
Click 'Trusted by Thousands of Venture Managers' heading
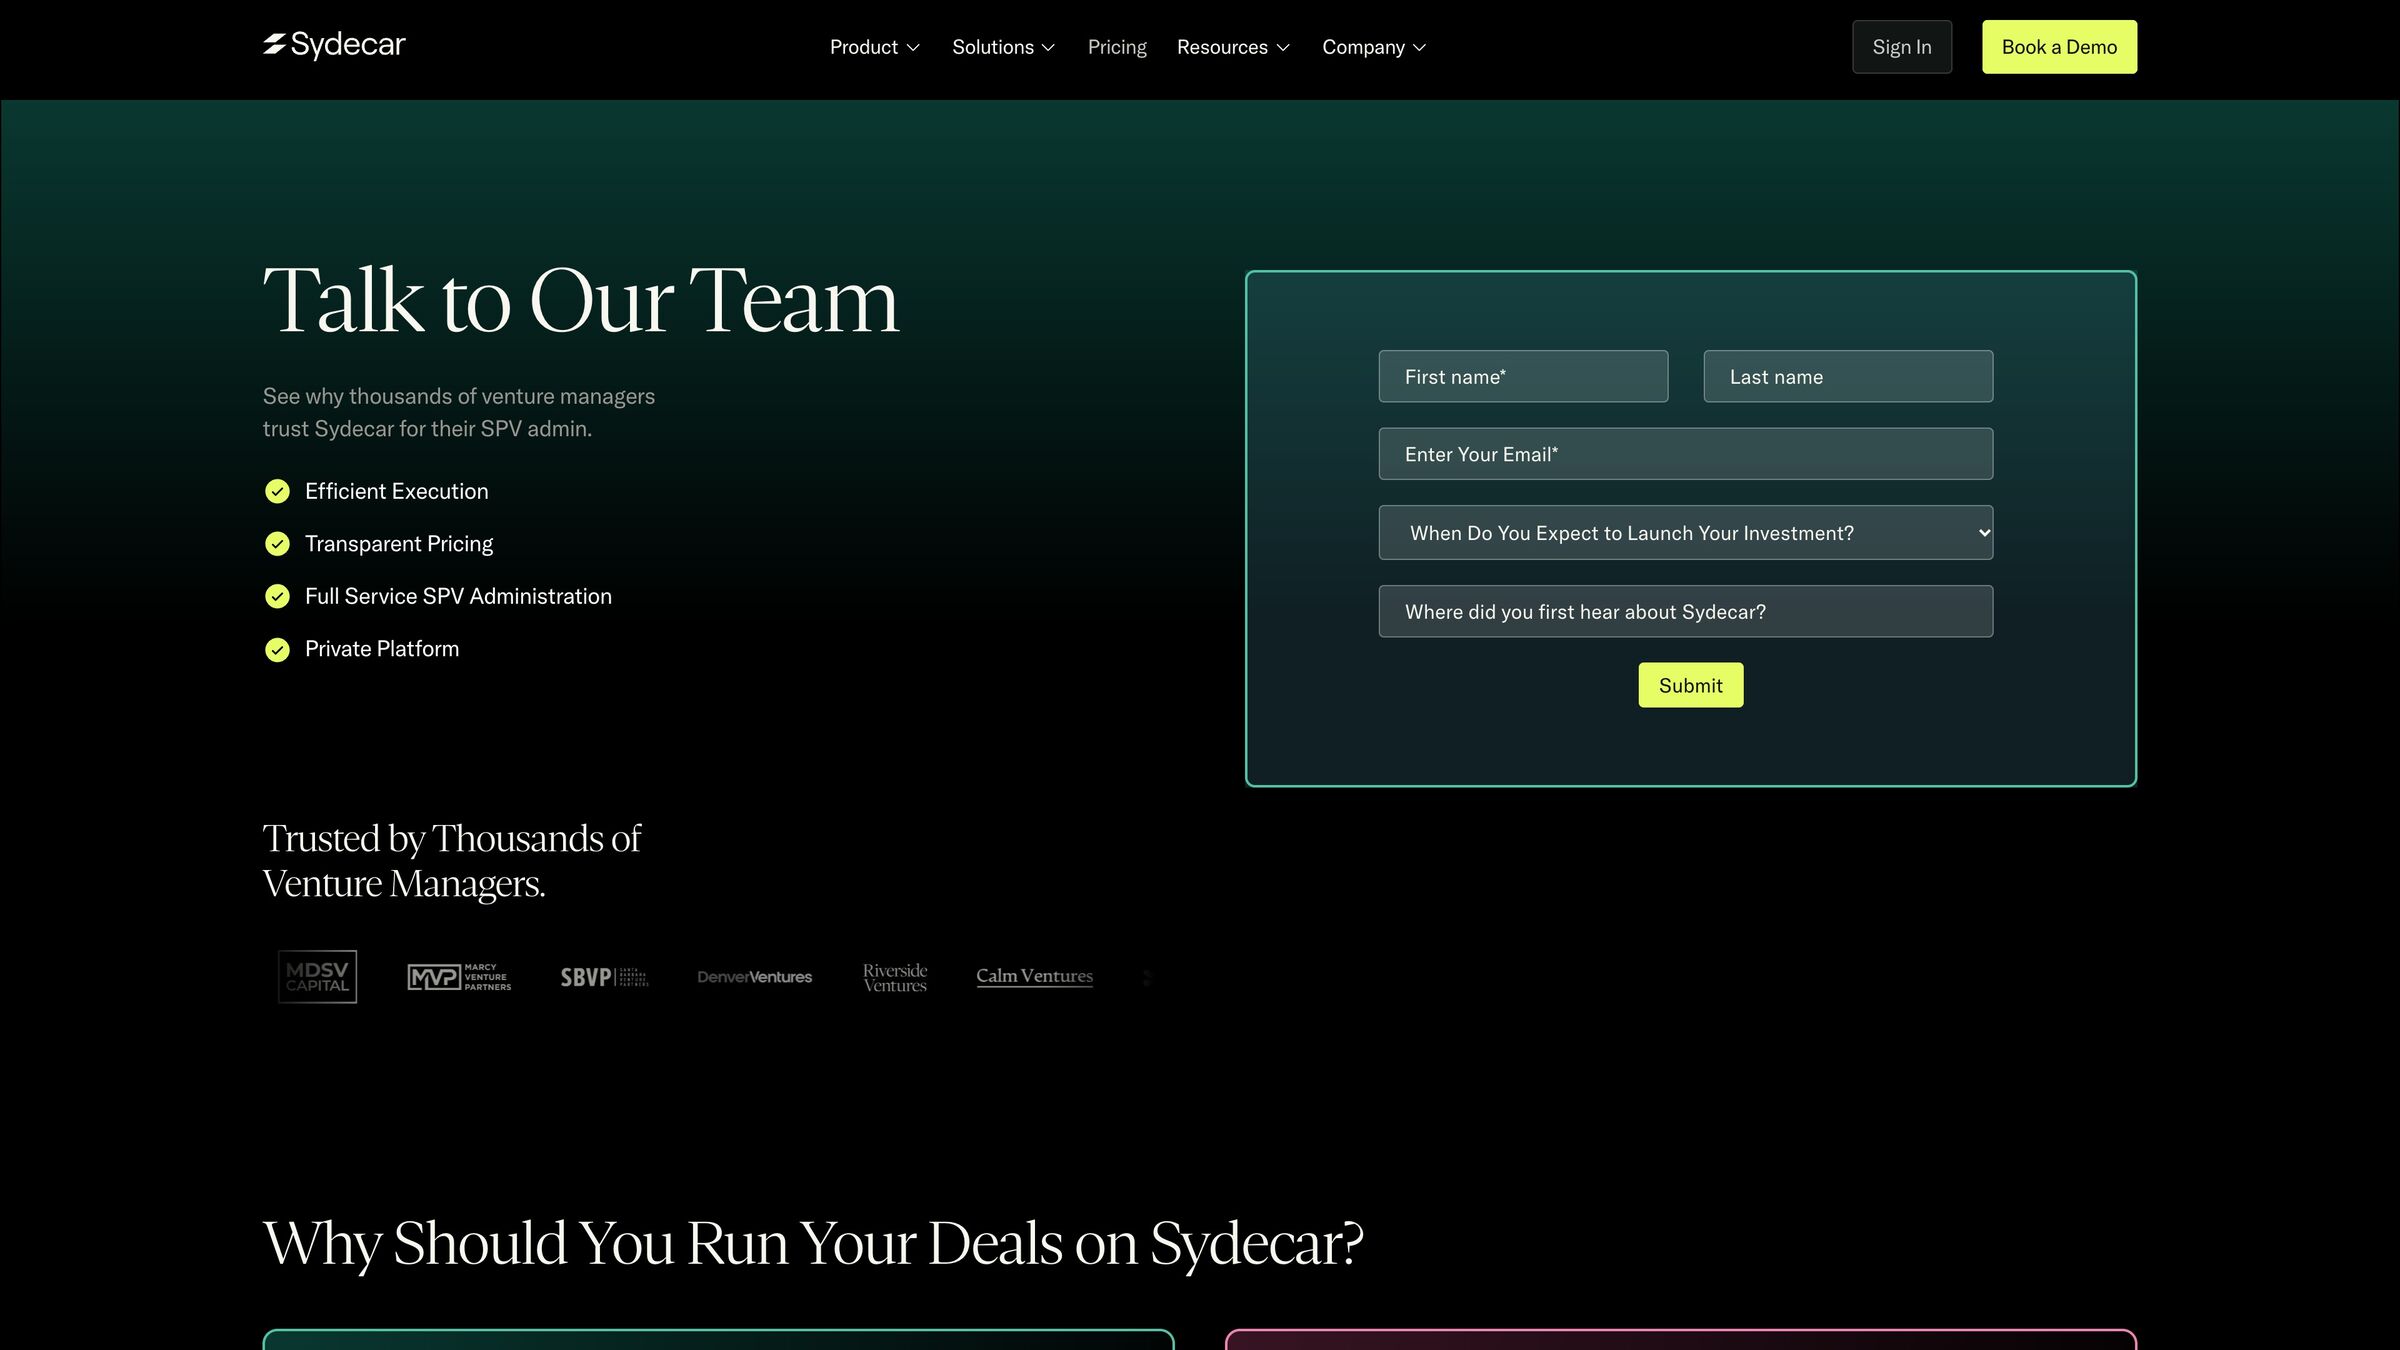click(451, 861)
